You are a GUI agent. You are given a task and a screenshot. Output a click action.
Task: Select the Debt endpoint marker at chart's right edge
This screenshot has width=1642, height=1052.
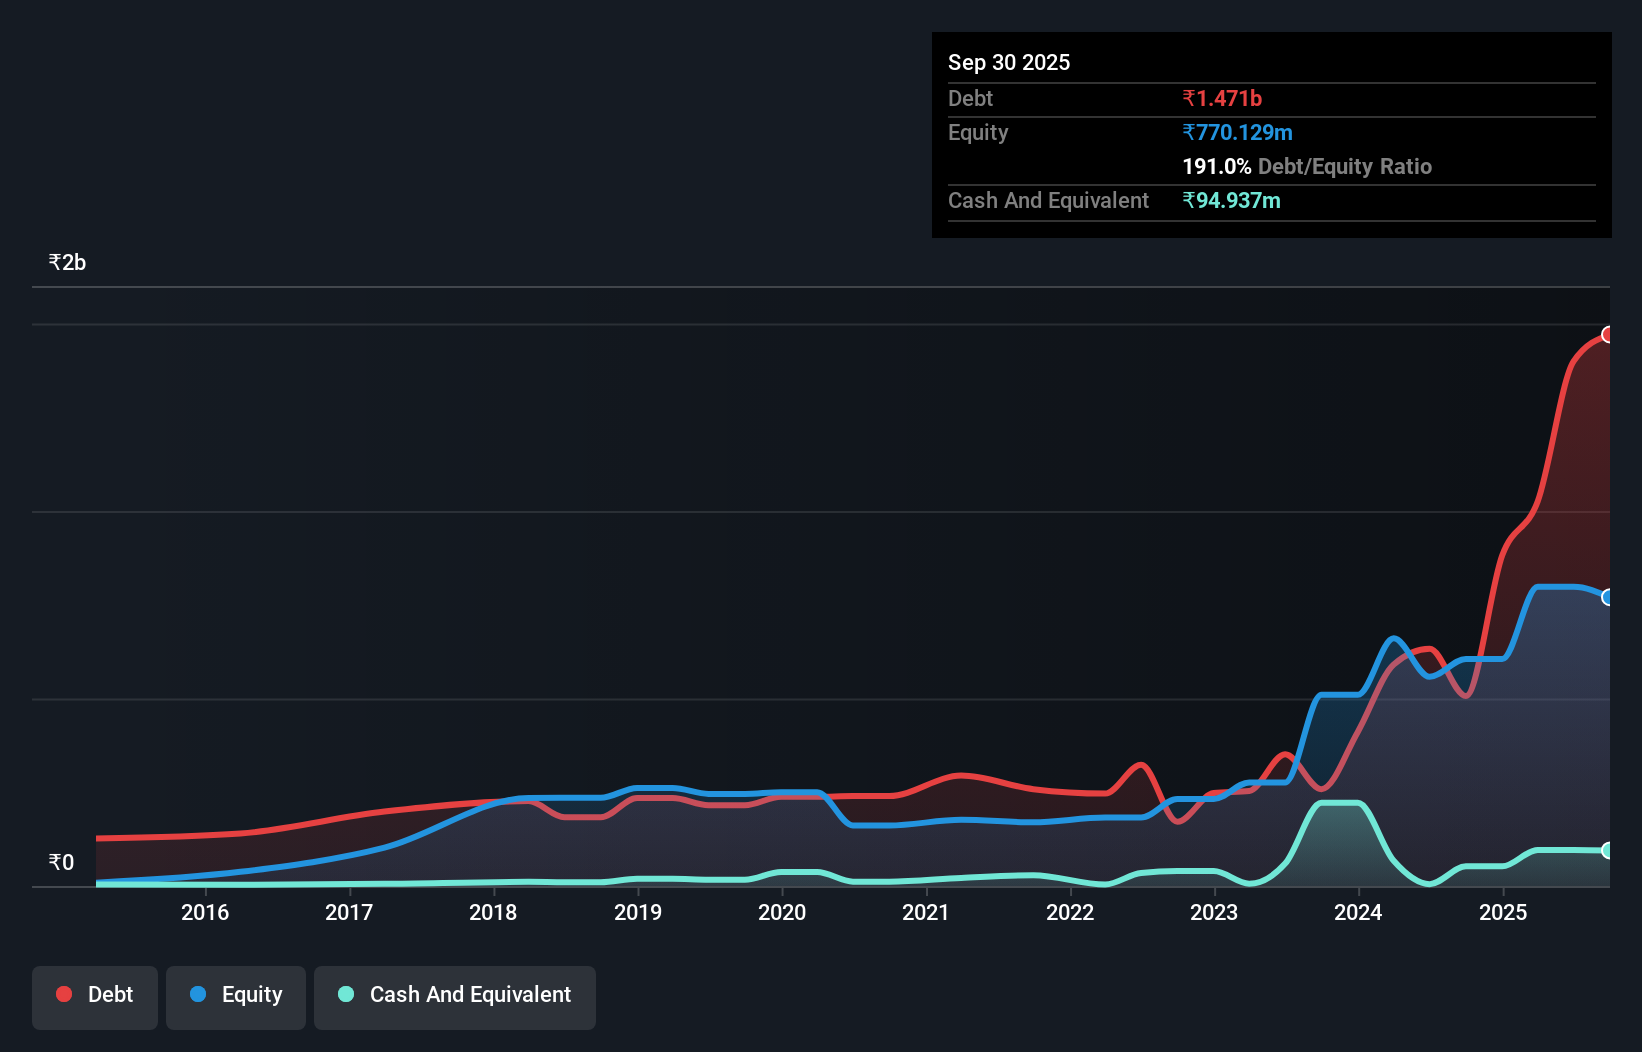(1608, 333)
